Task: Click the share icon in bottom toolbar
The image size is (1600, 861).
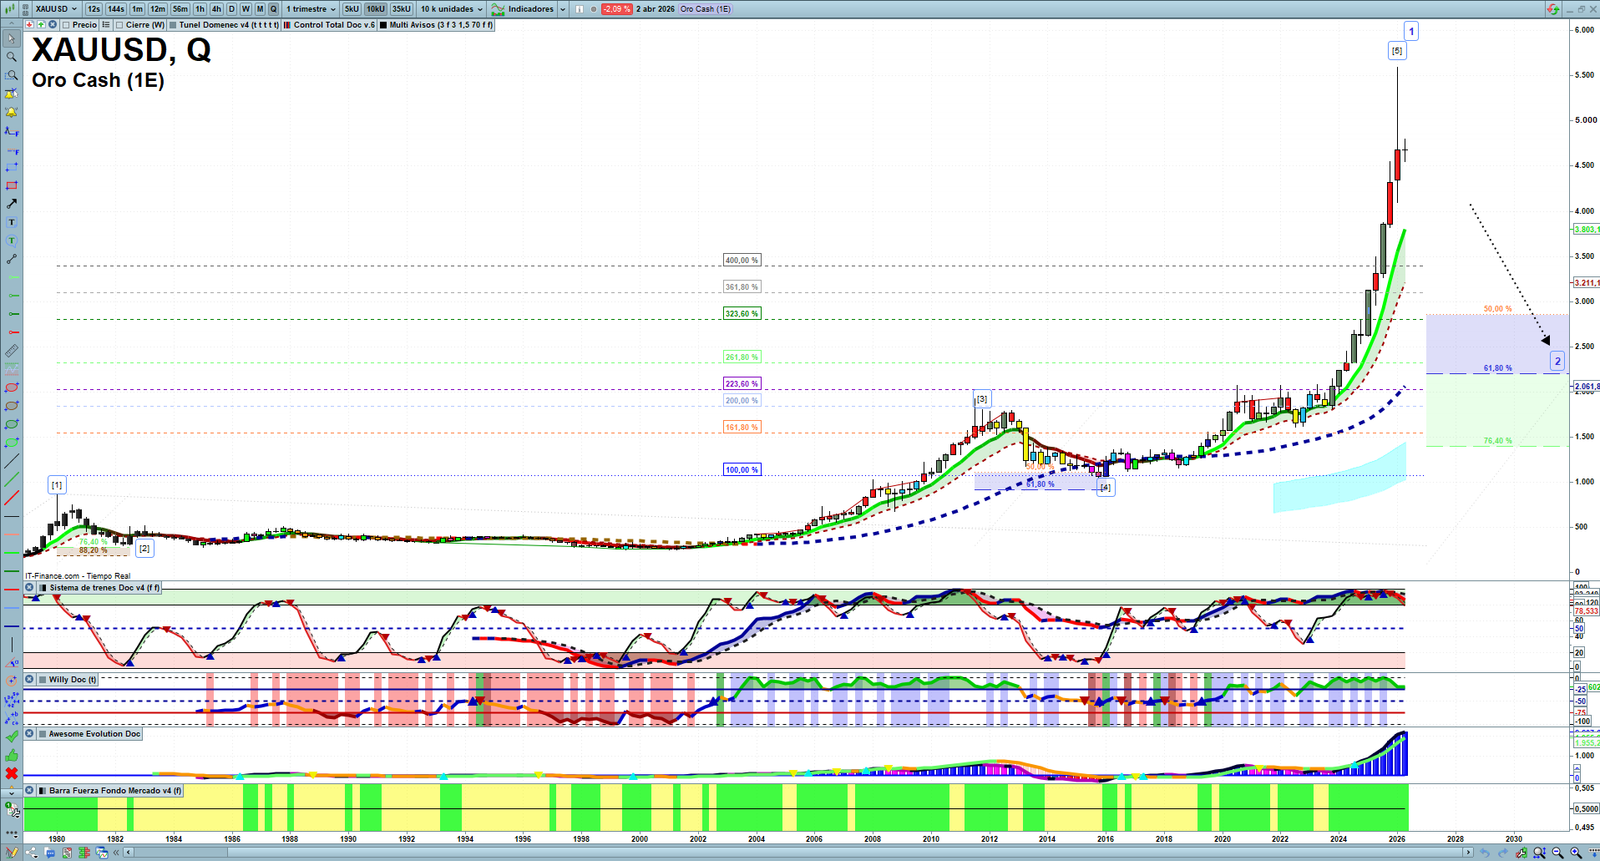Action: (33, 853)
